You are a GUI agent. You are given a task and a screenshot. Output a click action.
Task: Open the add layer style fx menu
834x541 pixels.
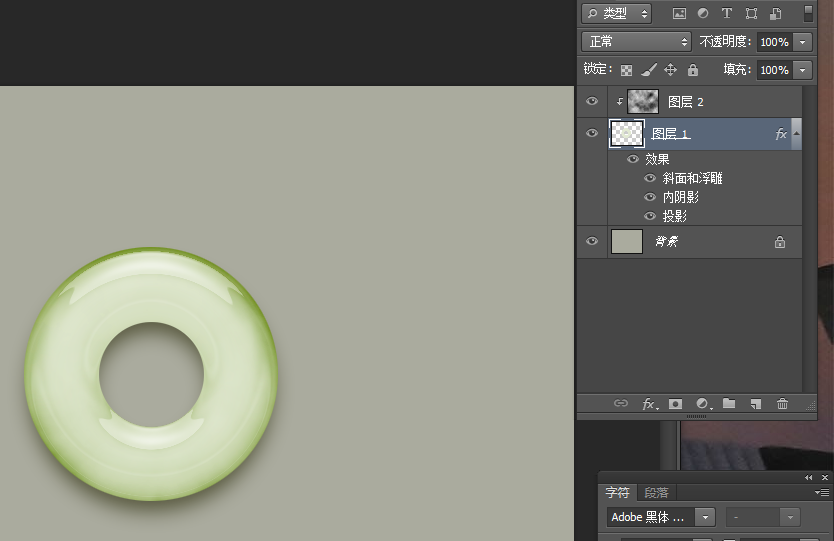click(650, 404)
